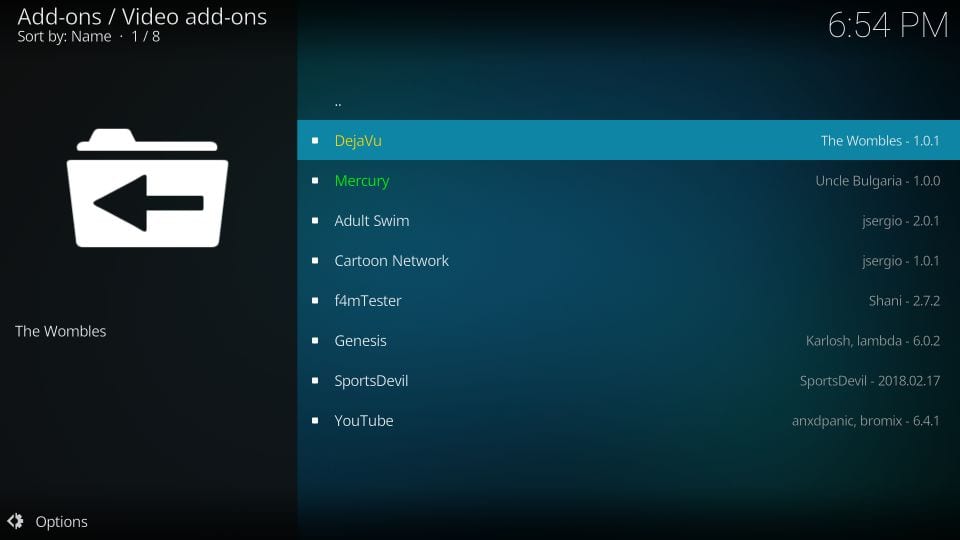This screenshot has height=540, width=960.
Task: Click the bullet icon beside Adult Swim
Action: click(x=315, y=220)
